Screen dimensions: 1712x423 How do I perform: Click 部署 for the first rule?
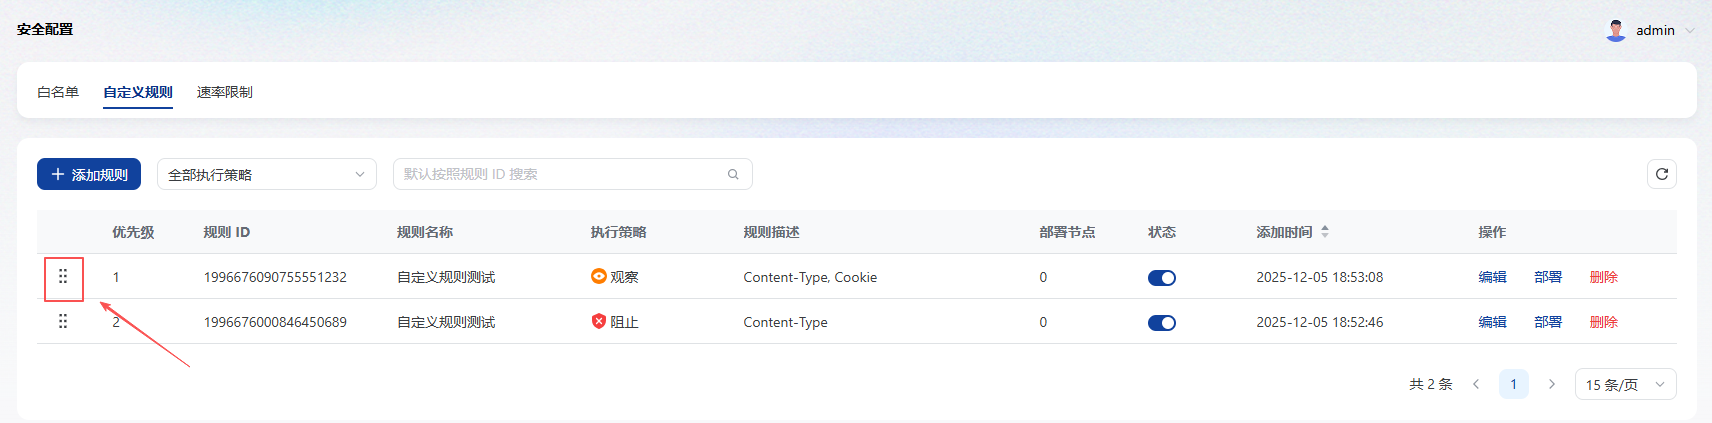click(1547, 277)
